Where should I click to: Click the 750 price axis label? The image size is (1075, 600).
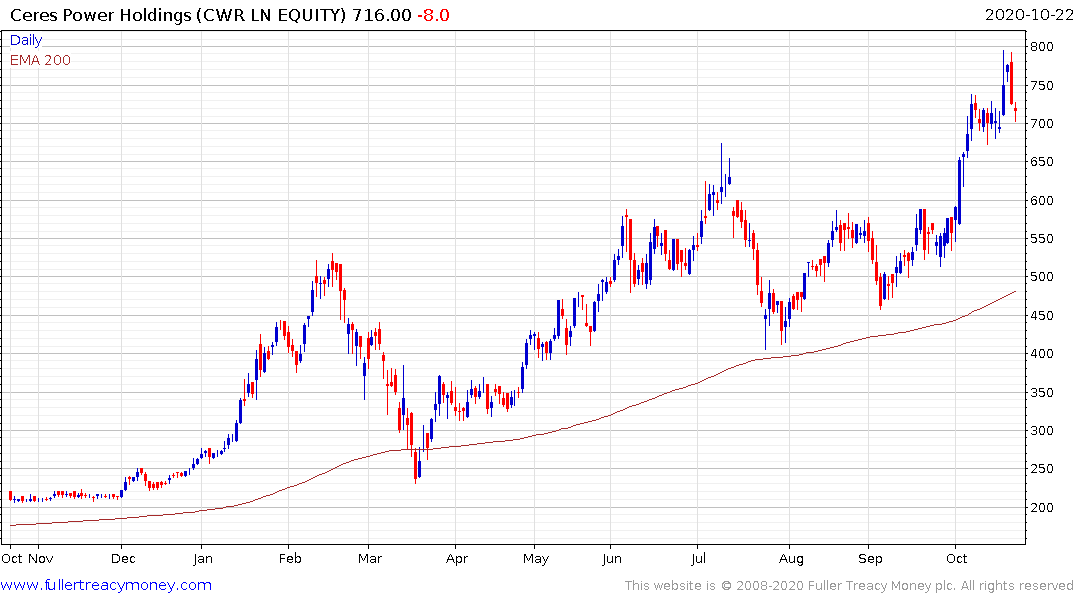(x=1041, y=86)
